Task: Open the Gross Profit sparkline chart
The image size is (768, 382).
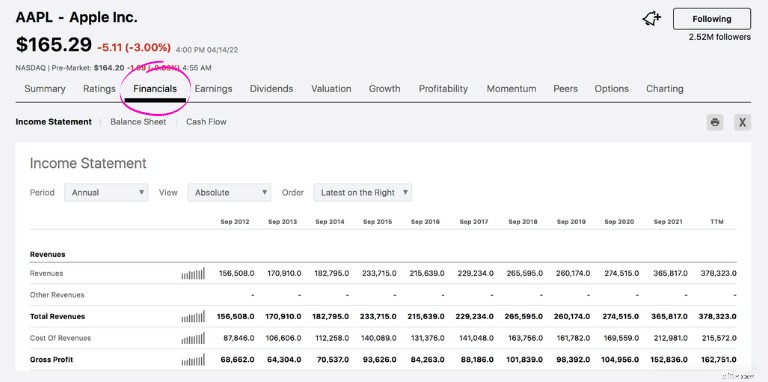Action: click(193, 360)
